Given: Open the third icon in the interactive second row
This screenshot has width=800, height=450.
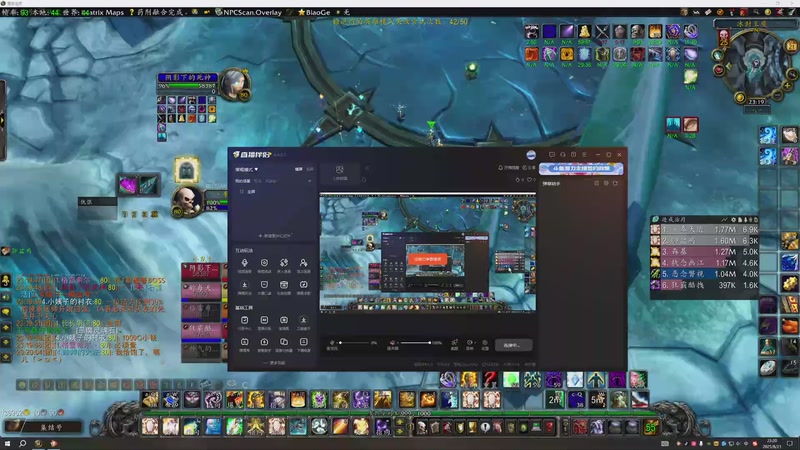Looking at the screenshot, I should click(x=284, y=287).
